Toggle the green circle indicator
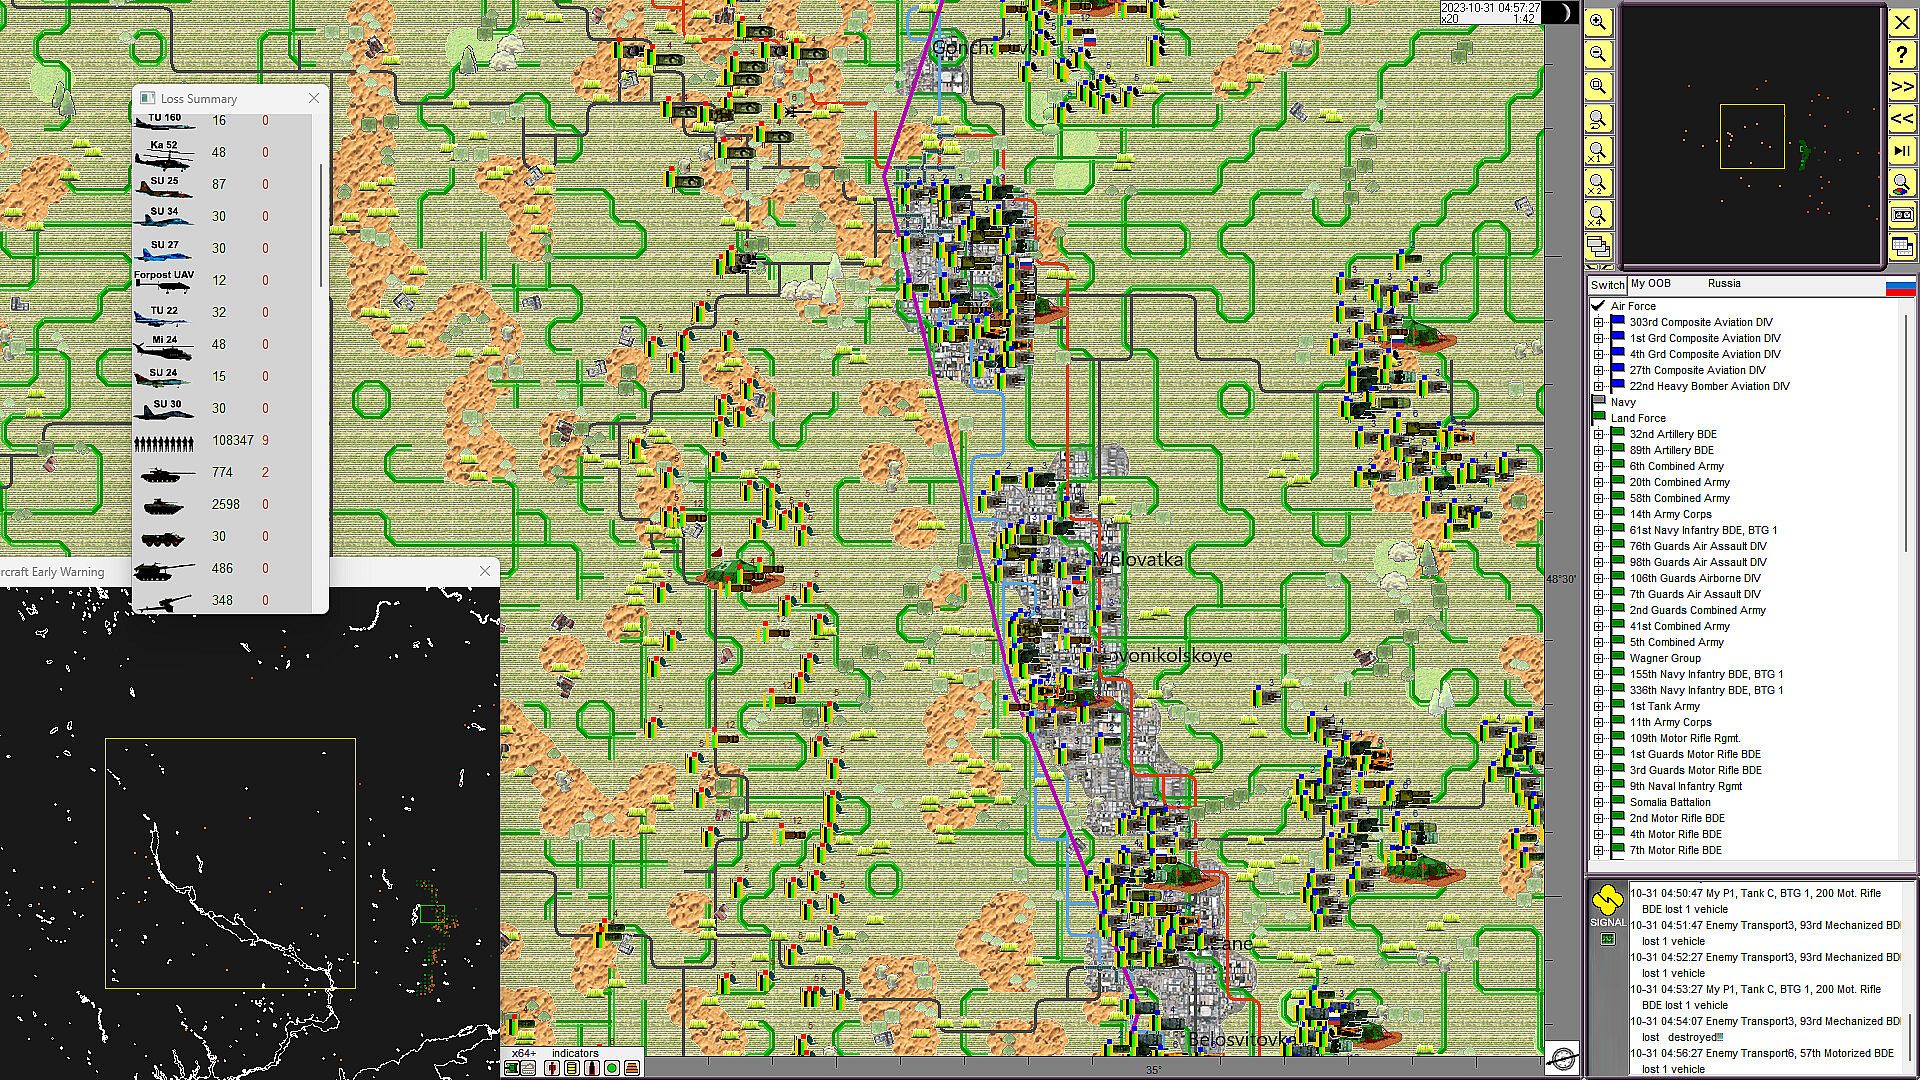The height and width of the screenshot is (1080, 1920). [x=611, y=1068]
